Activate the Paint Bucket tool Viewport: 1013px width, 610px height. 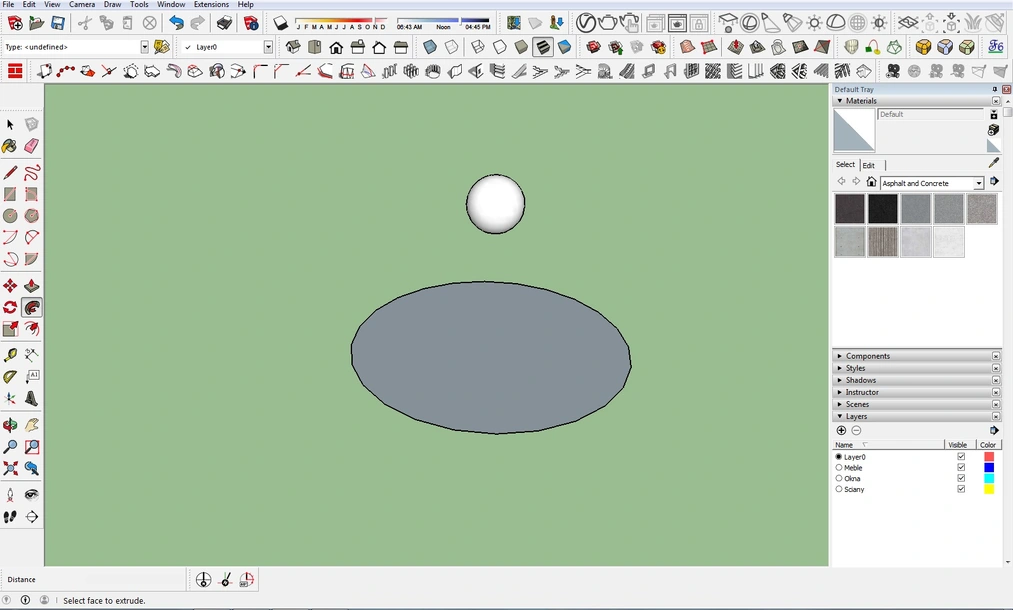tap(10, 146)
